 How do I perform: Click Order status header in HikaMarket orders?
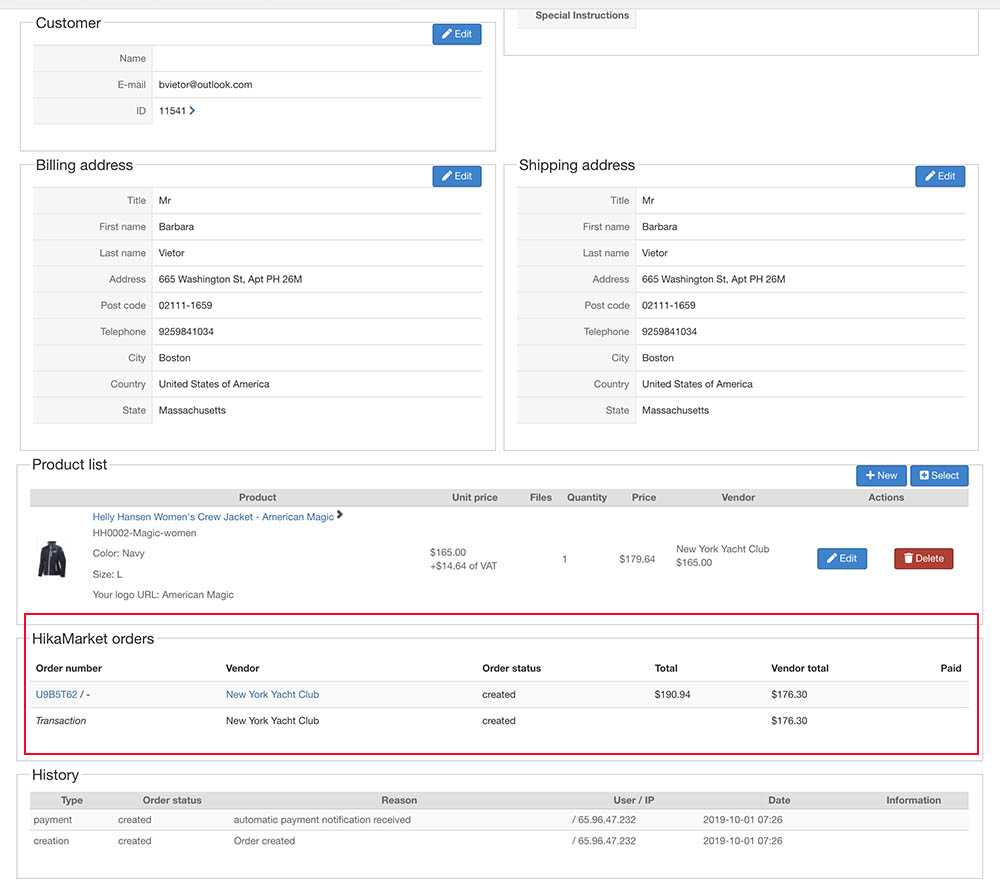click(511, 668)
